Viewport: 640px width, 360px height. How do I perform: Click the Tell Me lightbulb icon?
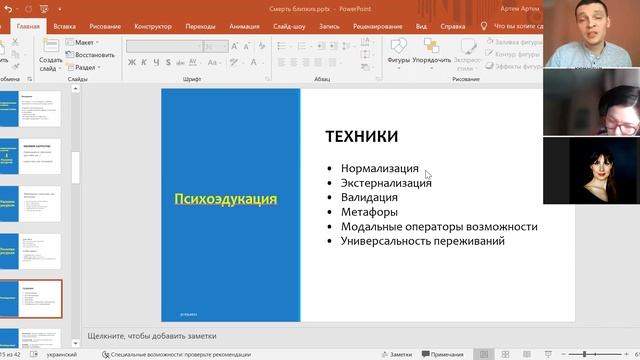click(484, 26)
